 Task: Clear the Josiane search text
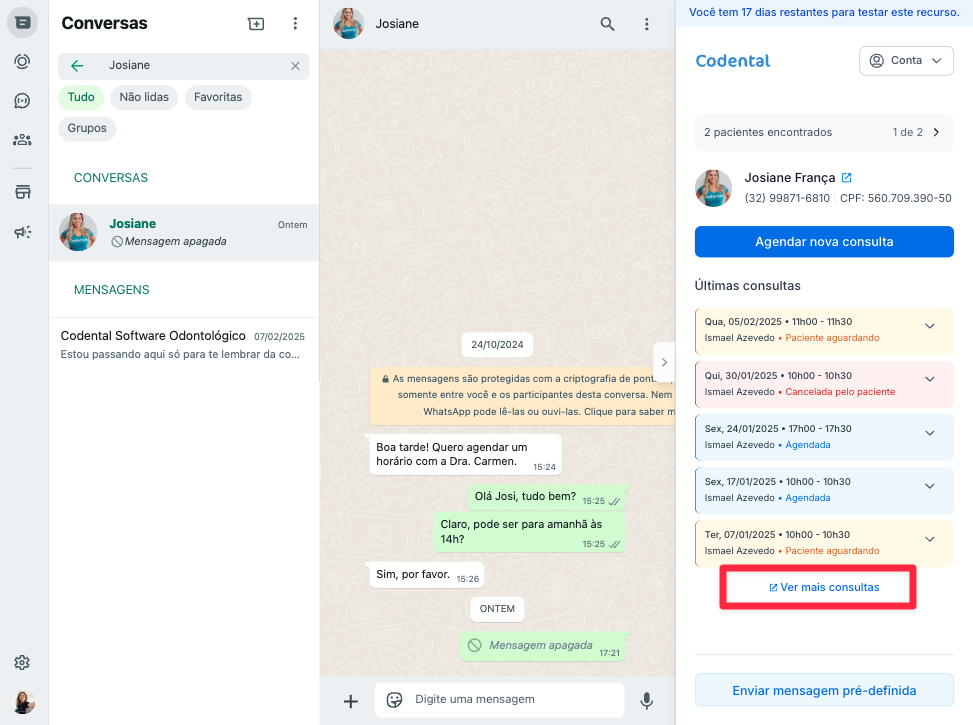(x=295, y=66)
